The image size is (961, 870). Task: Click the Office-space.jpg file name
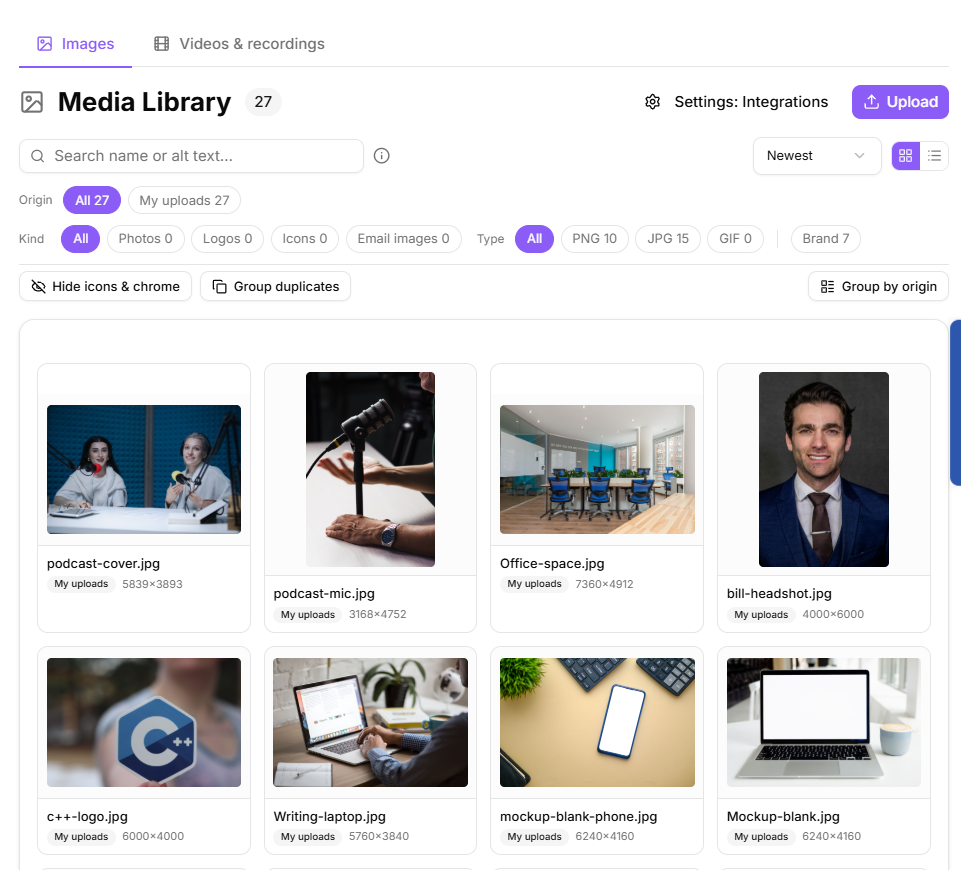[552, 564]
